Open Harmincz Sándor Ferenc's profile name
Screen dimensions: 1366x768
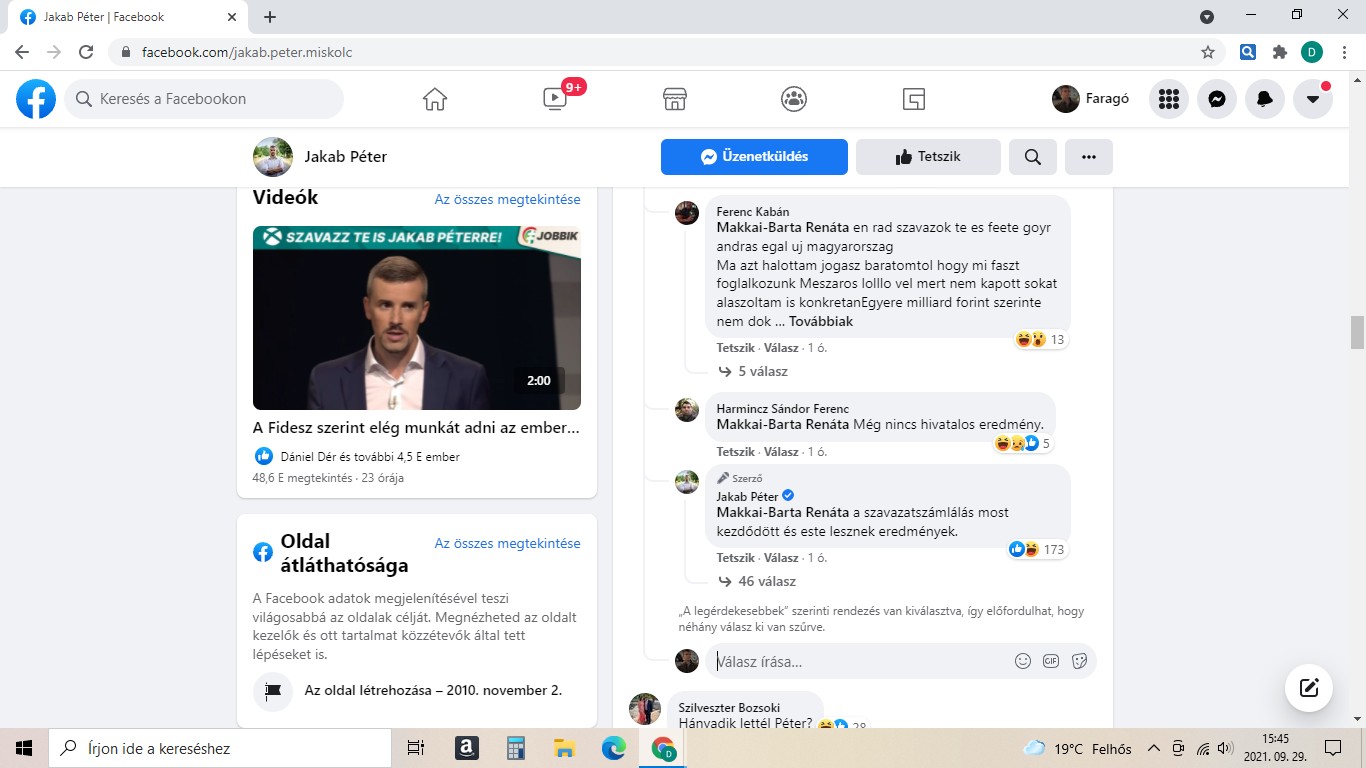pyautogui.click(x=783, y=409)
